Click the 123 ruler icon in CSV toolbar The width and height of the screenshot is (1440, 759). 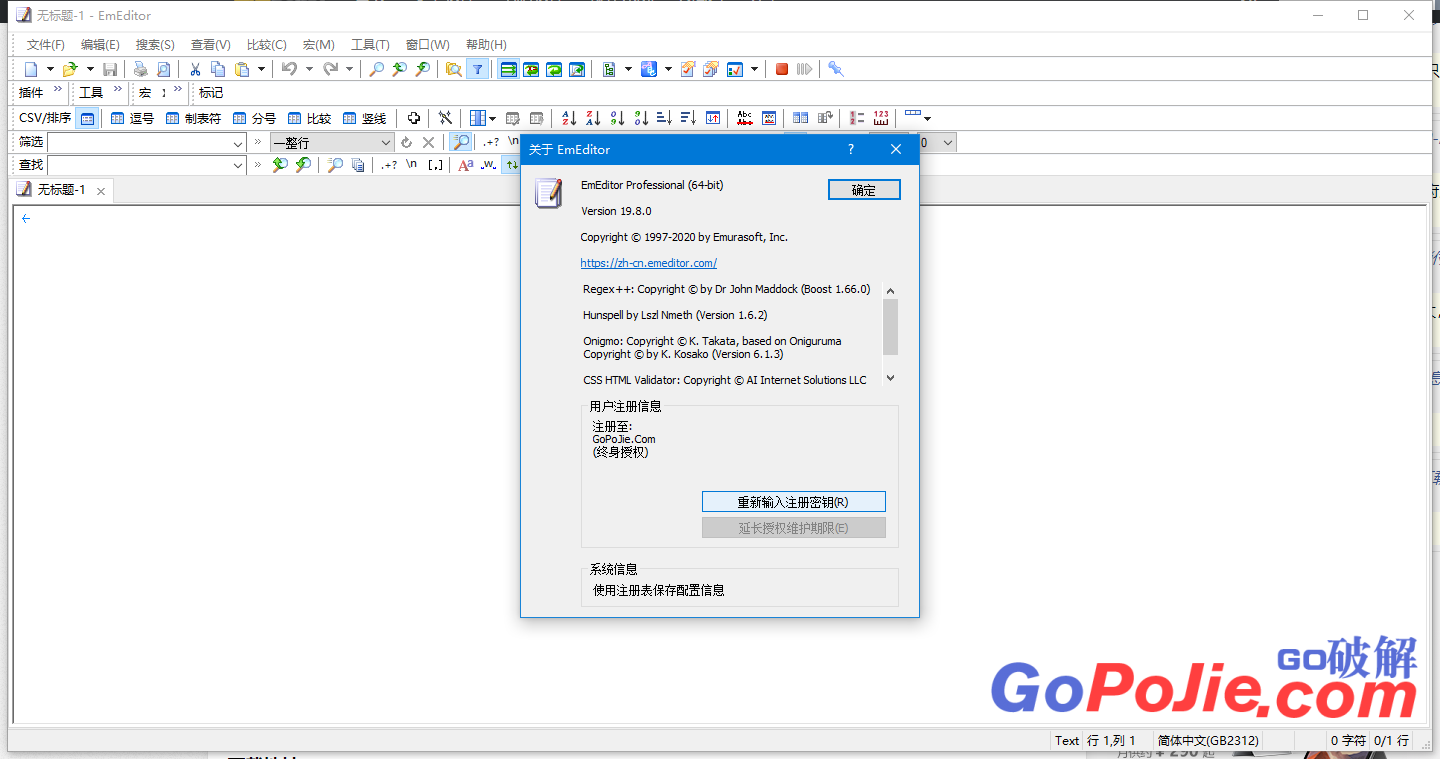point(881,118)
